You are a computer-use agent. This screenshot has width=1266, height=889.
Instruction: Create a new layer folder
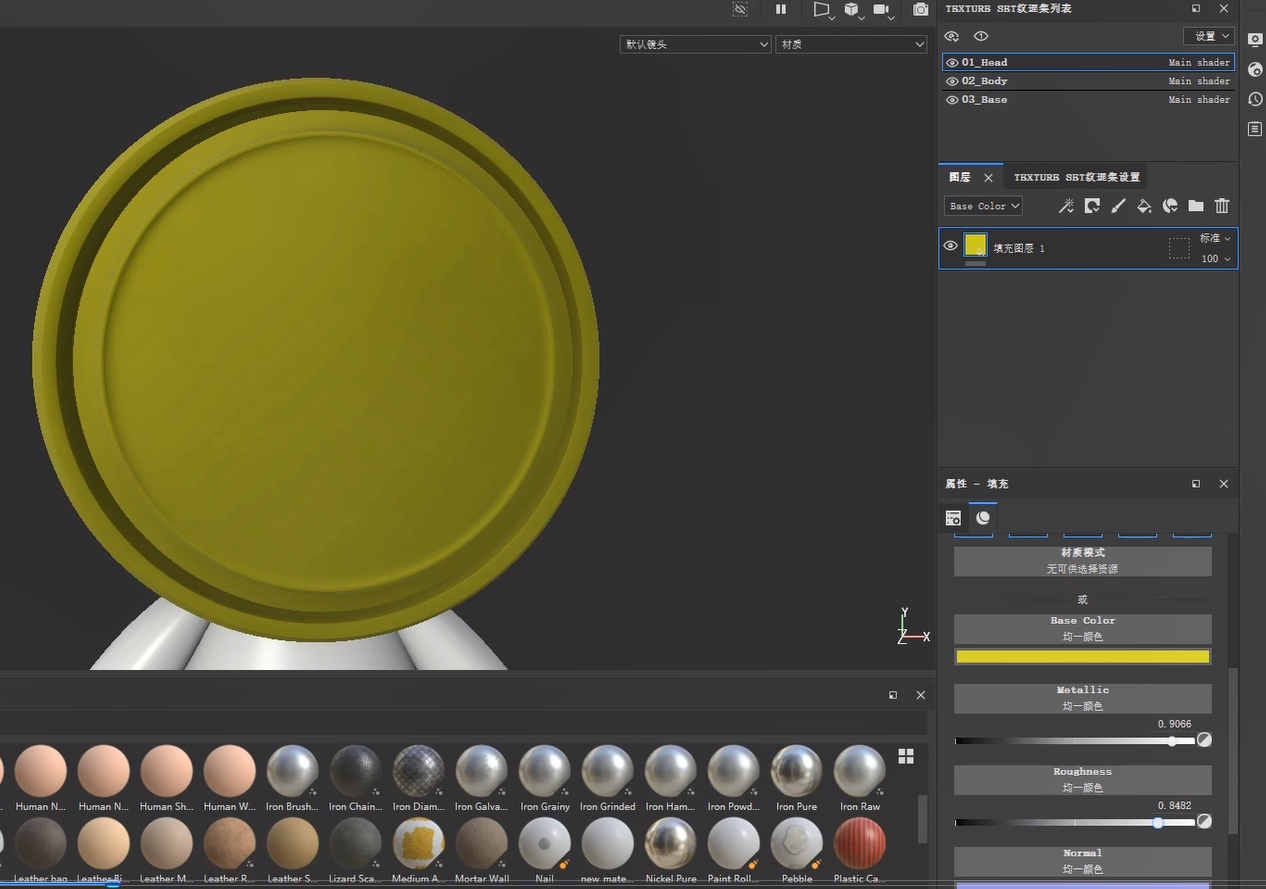[x=1196, y=206]
